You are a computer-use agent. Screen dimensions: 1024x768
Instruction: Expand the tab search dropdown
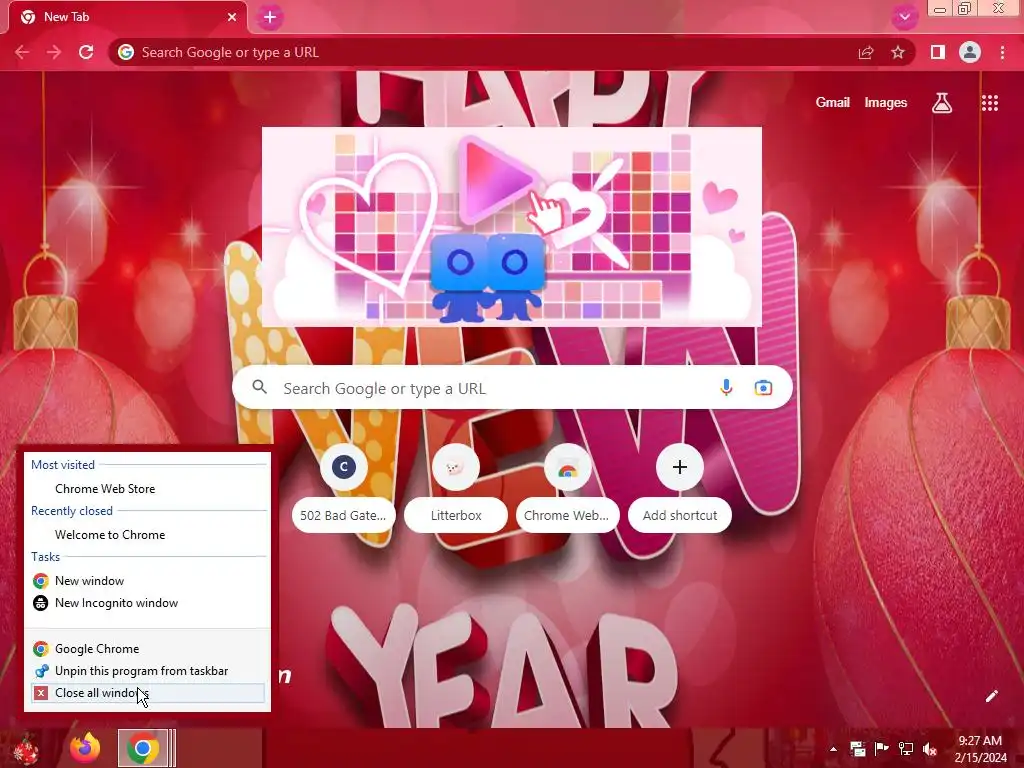tap(904, 17)
